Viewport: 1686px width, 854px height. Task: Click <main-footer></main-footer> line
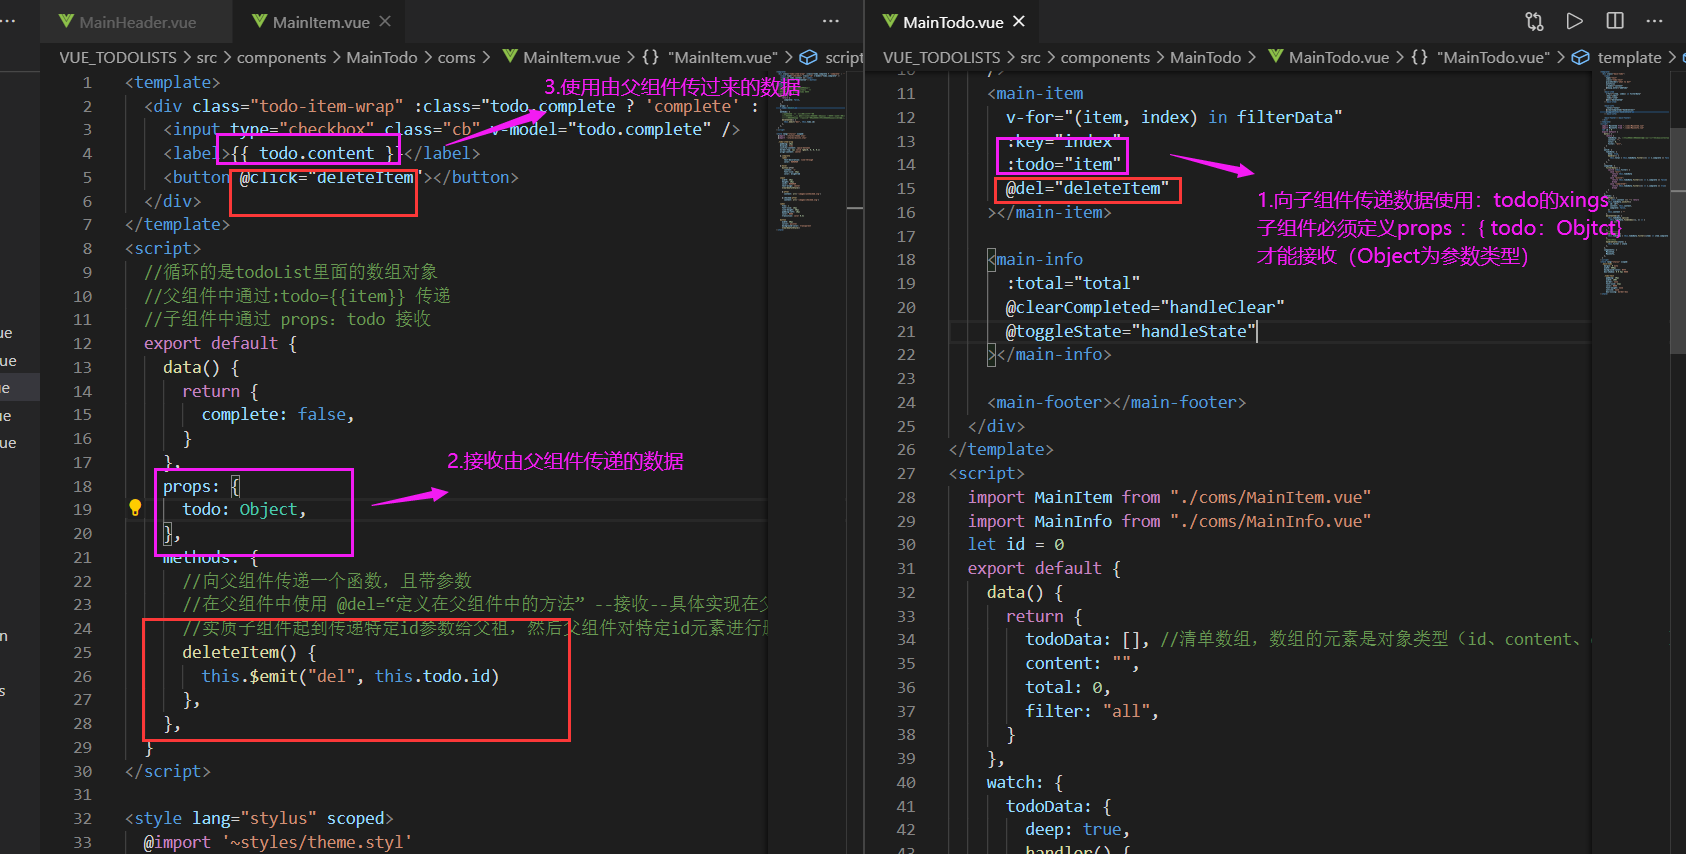tap(1116, 402)
